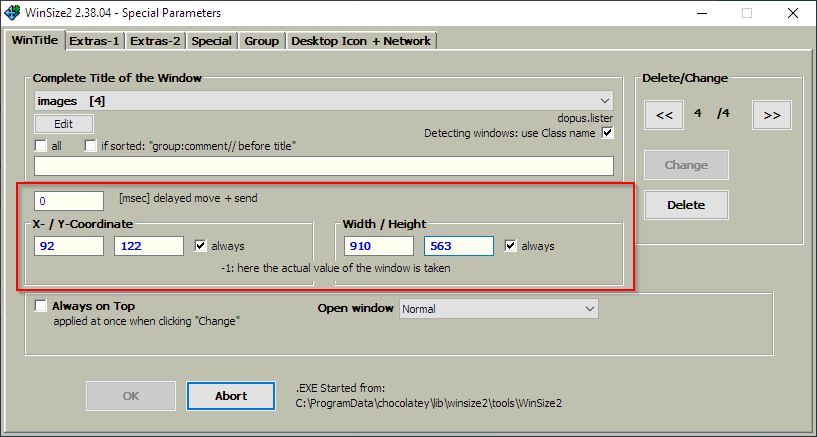Click the X-Coordinate field showing 92
Screen dimensions: 817x437
pyautogui.click(x=69, y=246)
